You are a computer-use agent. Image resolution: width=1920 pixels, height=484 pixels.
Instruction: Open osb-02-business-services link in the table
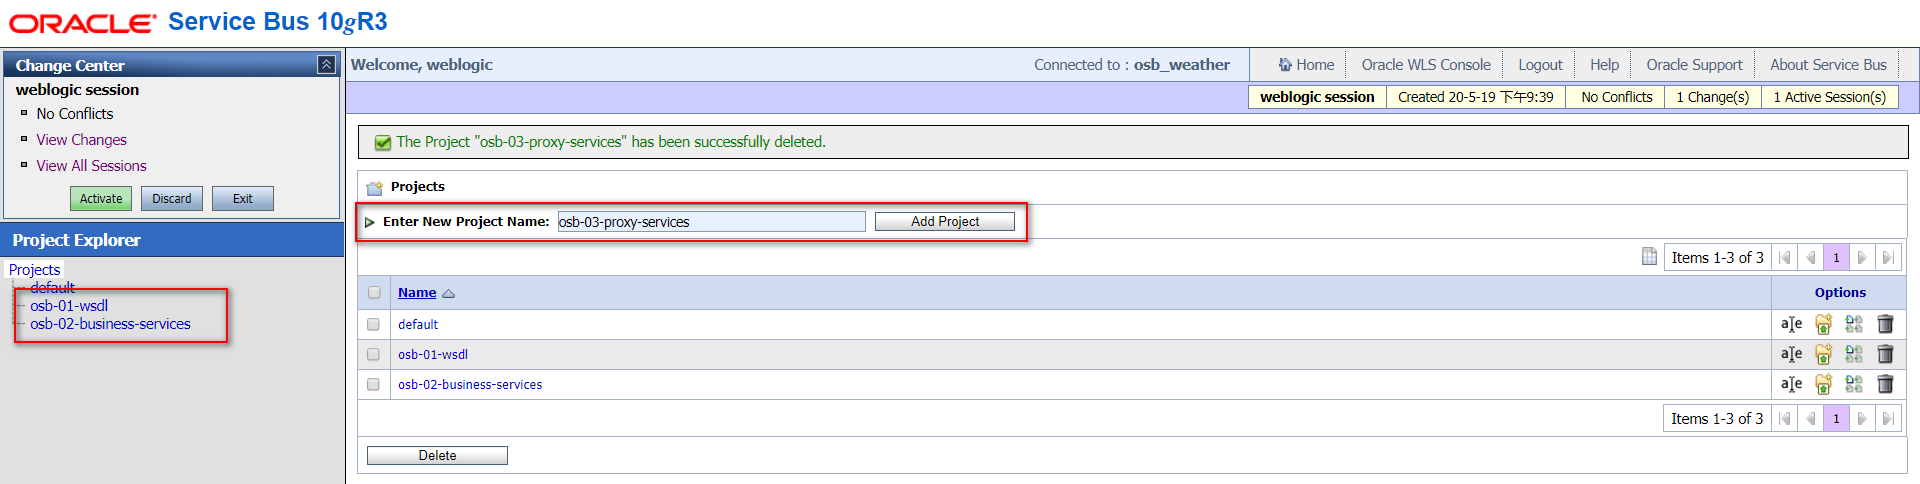point(470,384)
